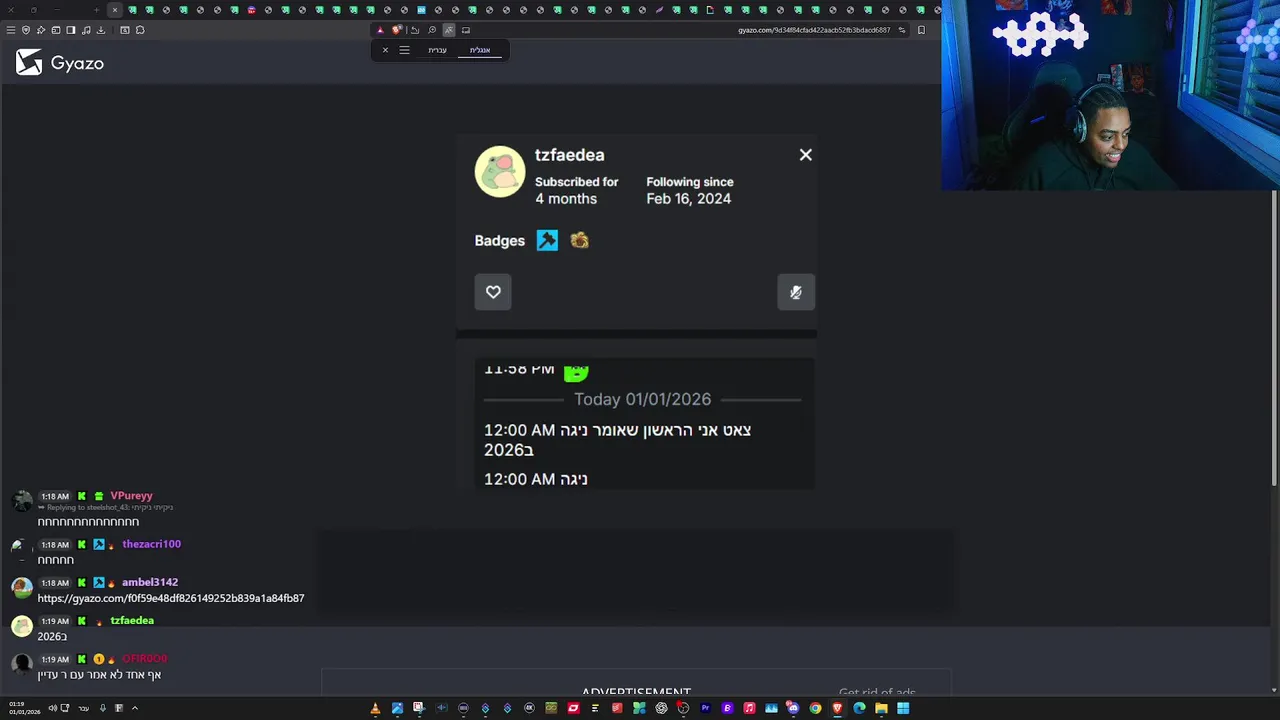Open site settings tune icon in address bar
This screenshot has width=1280, height=720.
(901, 30)
